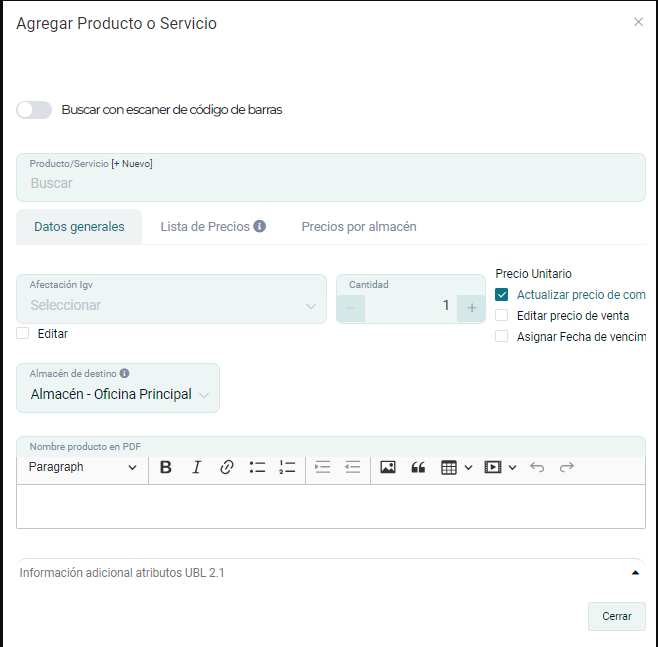The width and height of the screenshot is (658, 647).
Task: Increase quantity with the plus button
Action: click(471, 307)
